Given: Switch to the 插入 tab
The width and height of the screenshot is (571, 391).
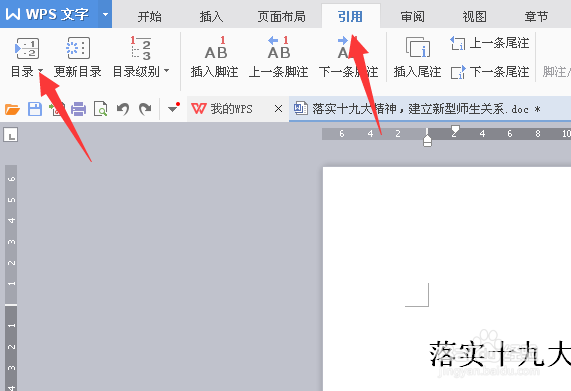Looking at the screenshot, I should (x=211, y=16).
